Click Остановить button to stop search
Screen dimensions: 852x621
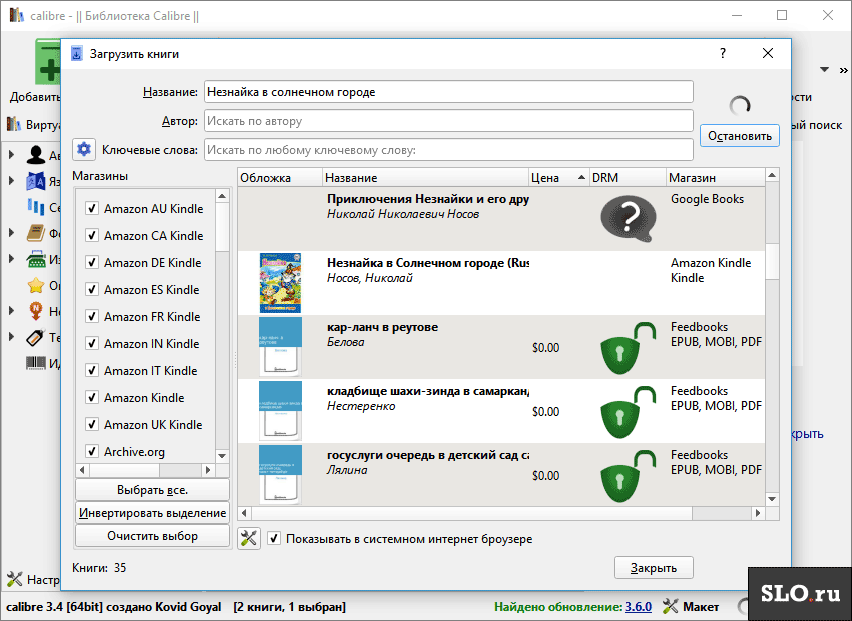pos(740,136)
